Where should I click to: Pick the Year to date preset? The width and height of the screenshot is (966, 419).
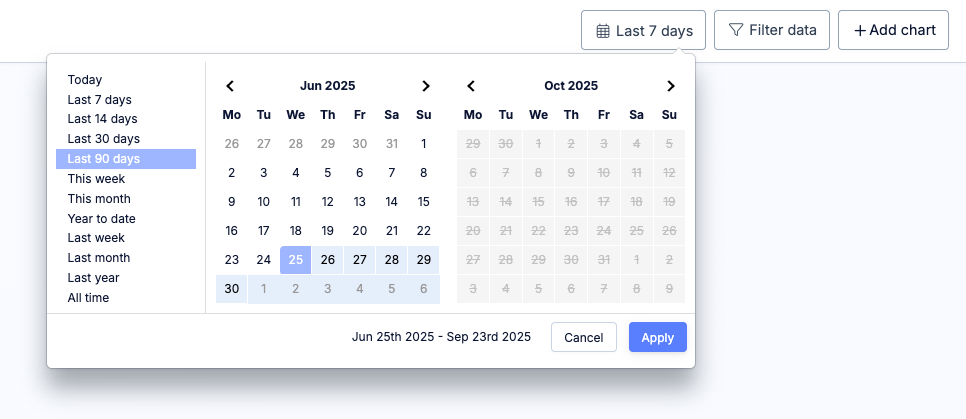[x=102, y=218]
